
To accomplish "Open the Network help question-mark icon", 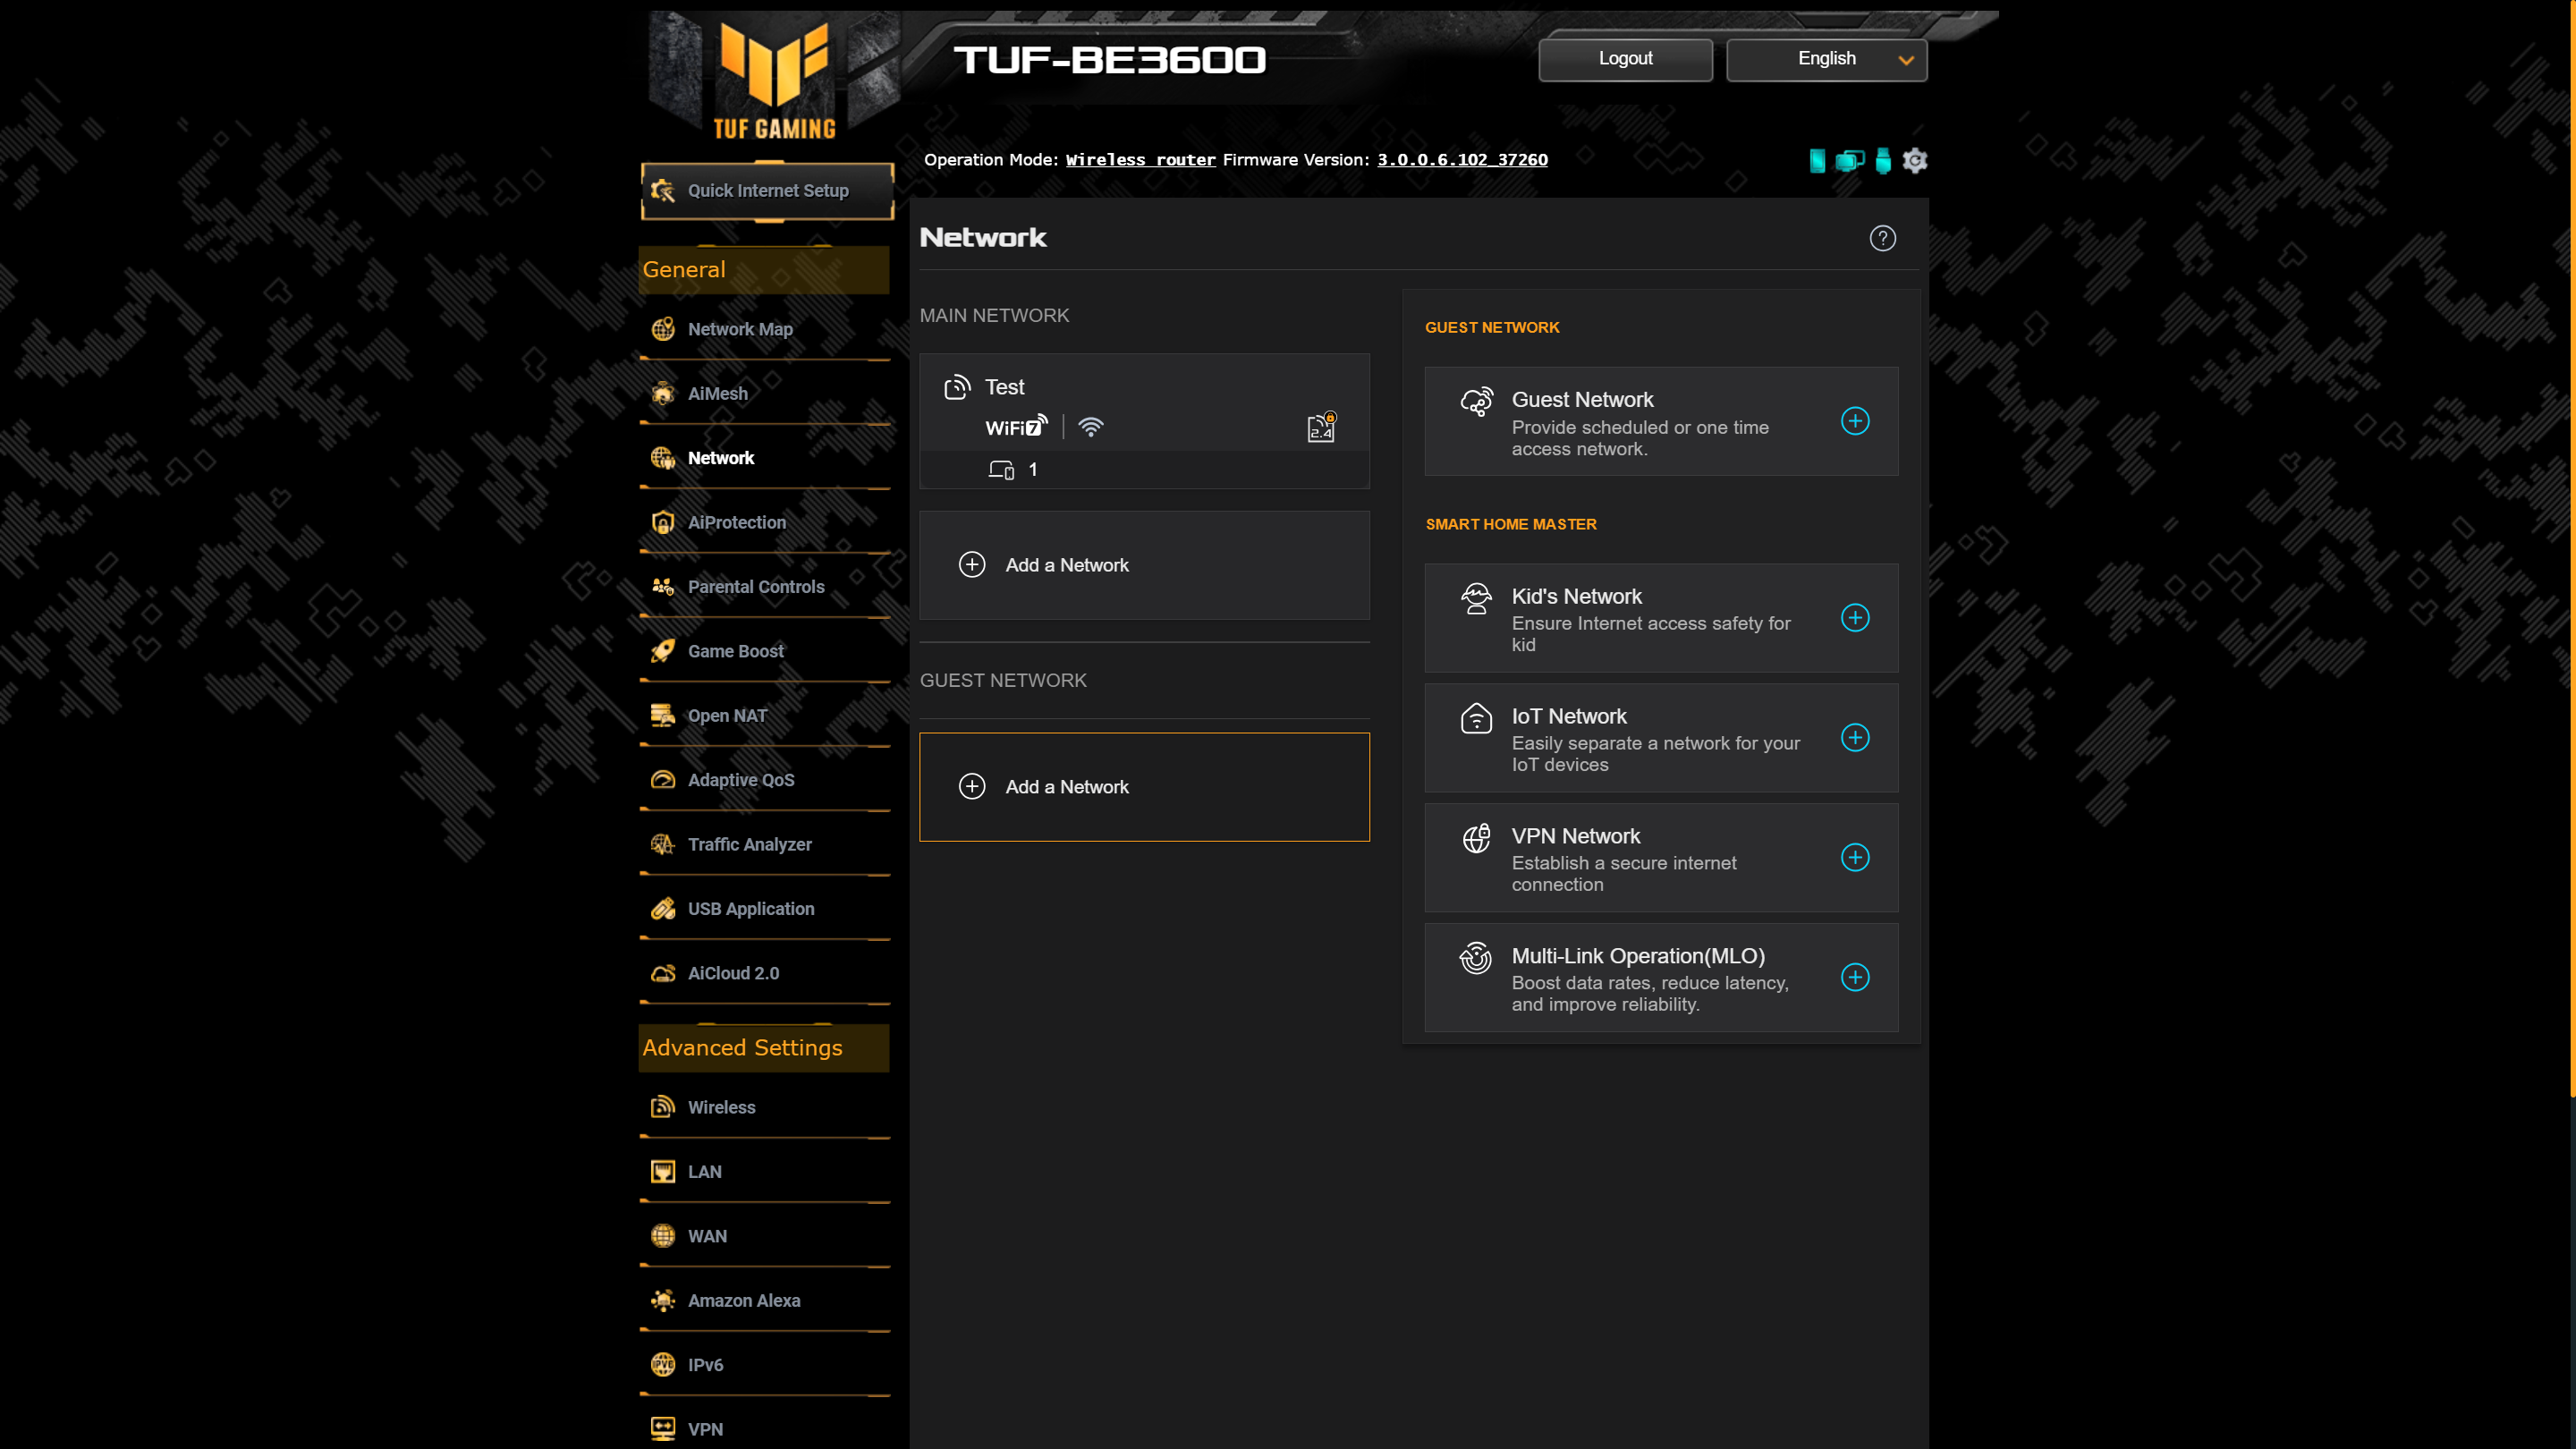I will pos(1882,238).
